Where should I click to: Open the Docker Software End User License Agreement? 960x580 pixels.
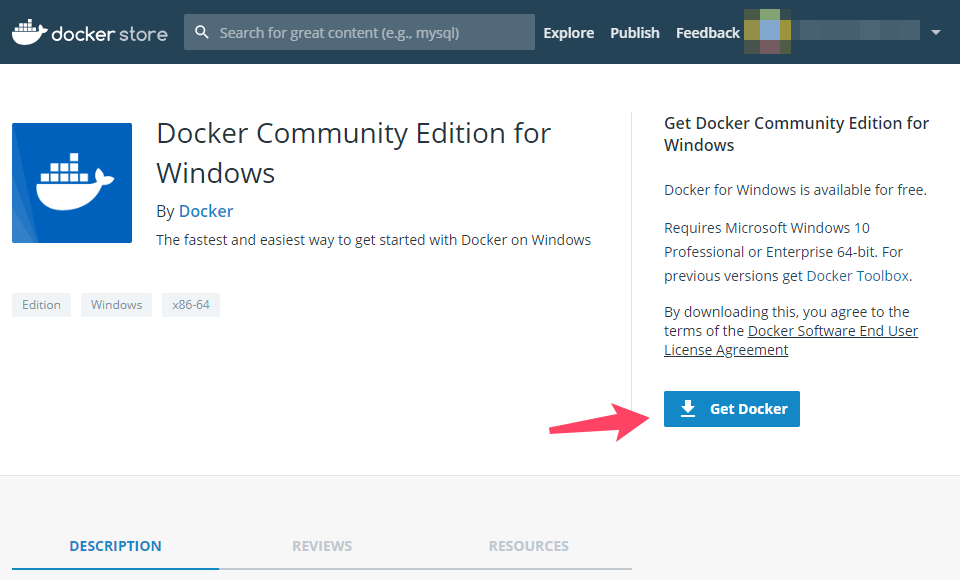click(x=791, y=340)
